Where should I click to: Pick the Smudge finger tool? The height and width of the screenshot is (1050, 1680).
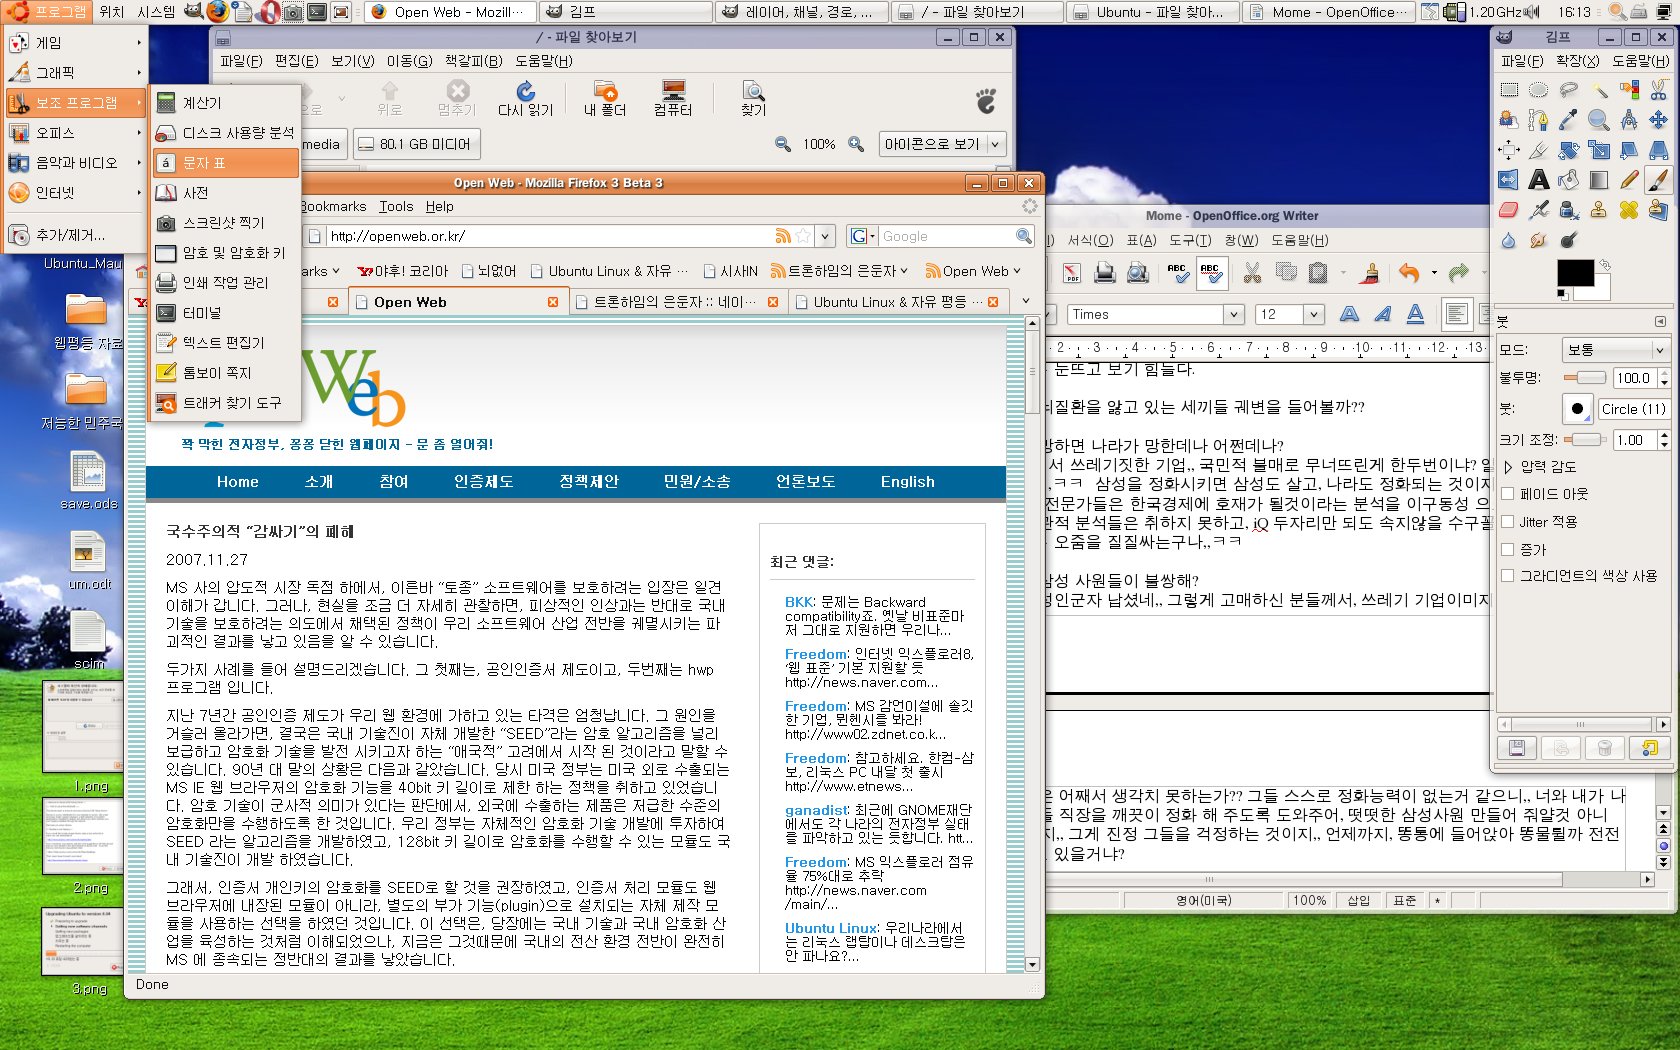[x=1538, y=240]
